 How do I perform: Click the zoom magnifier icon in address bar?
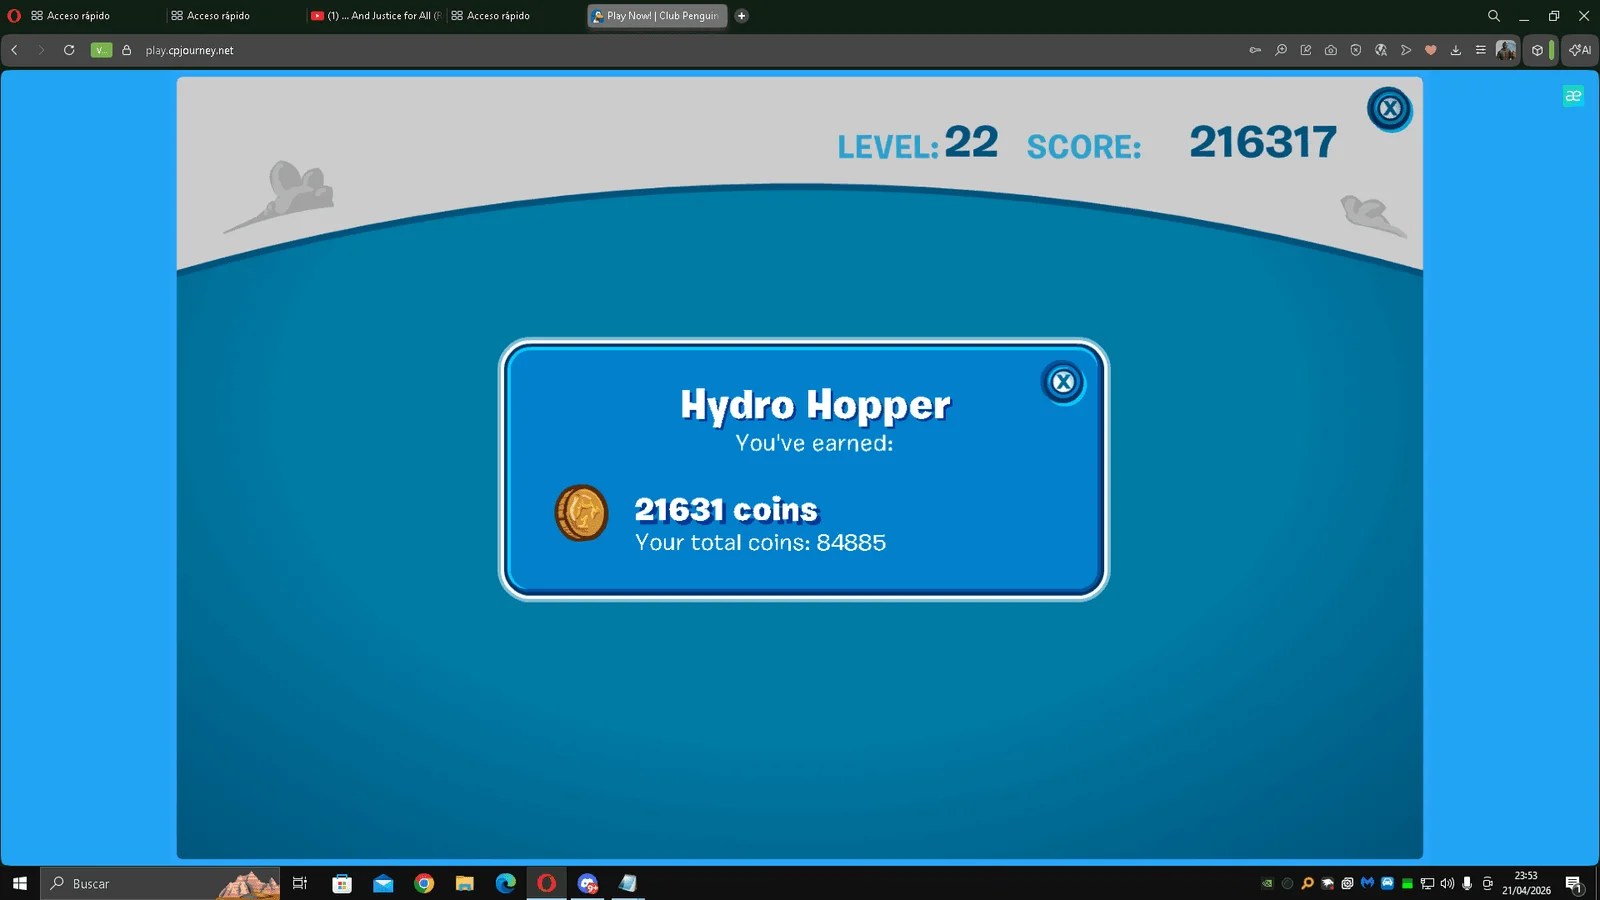pyautogui.click(x=1281, y=50)
